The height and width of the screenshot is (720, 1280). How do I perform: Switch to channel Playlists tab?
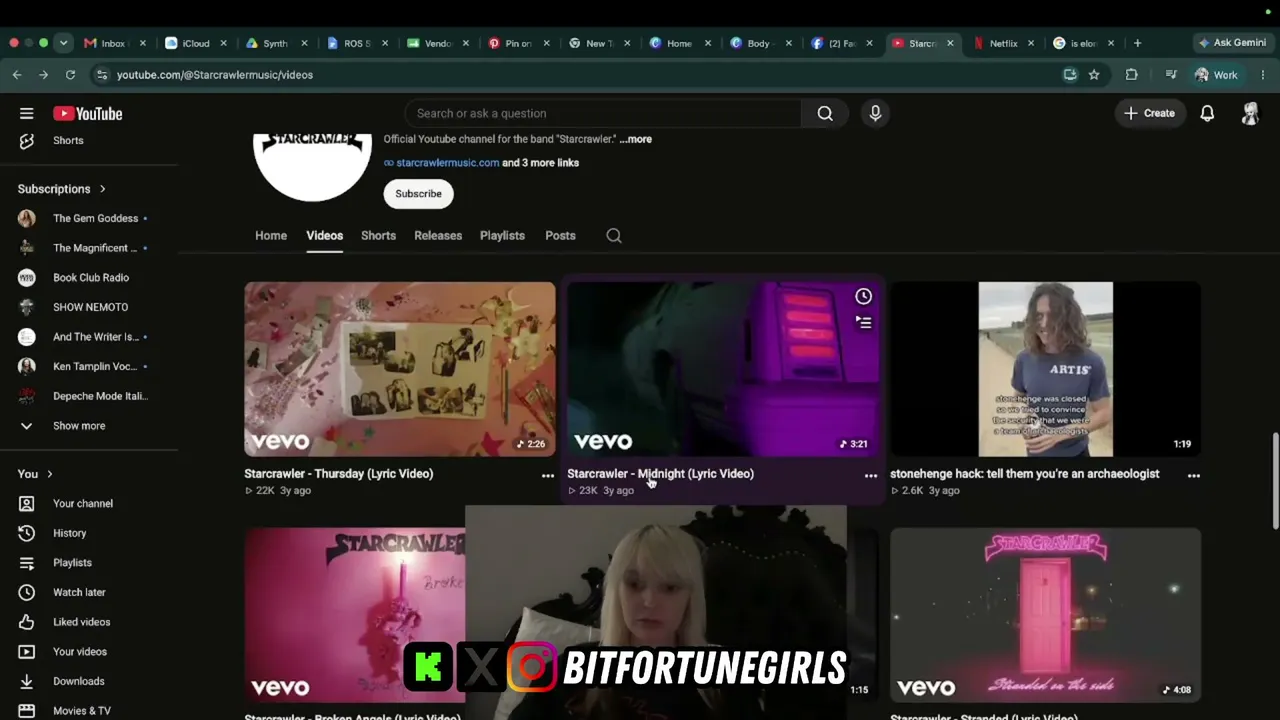tap(502, 236)
